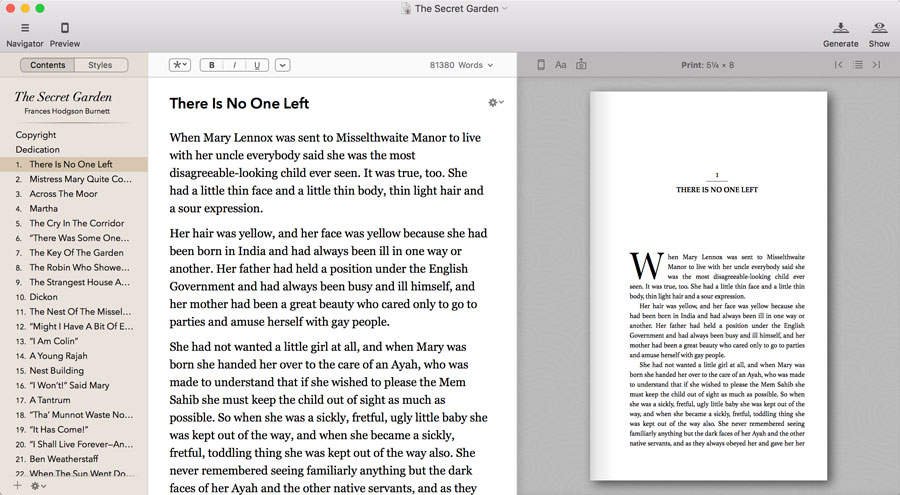
Task: Switch to the Styles tab
Action: [100, 65]
